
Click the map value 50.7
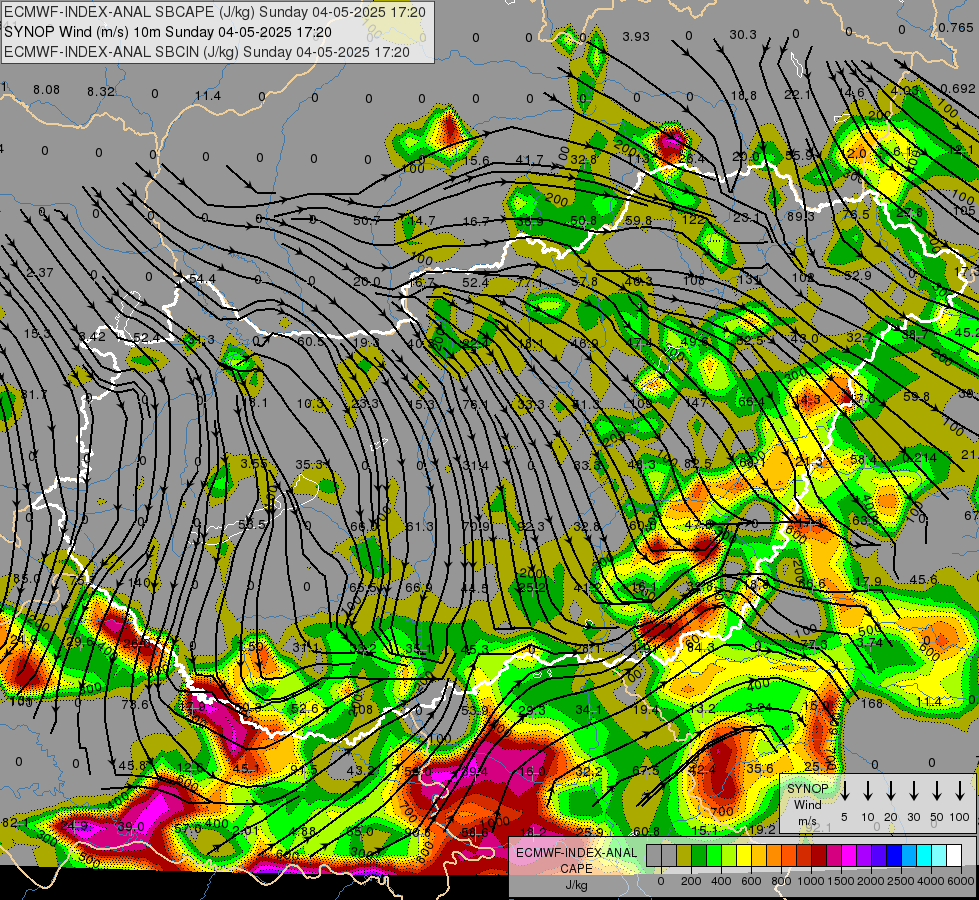pyautogui.click(x=367, y=220)
